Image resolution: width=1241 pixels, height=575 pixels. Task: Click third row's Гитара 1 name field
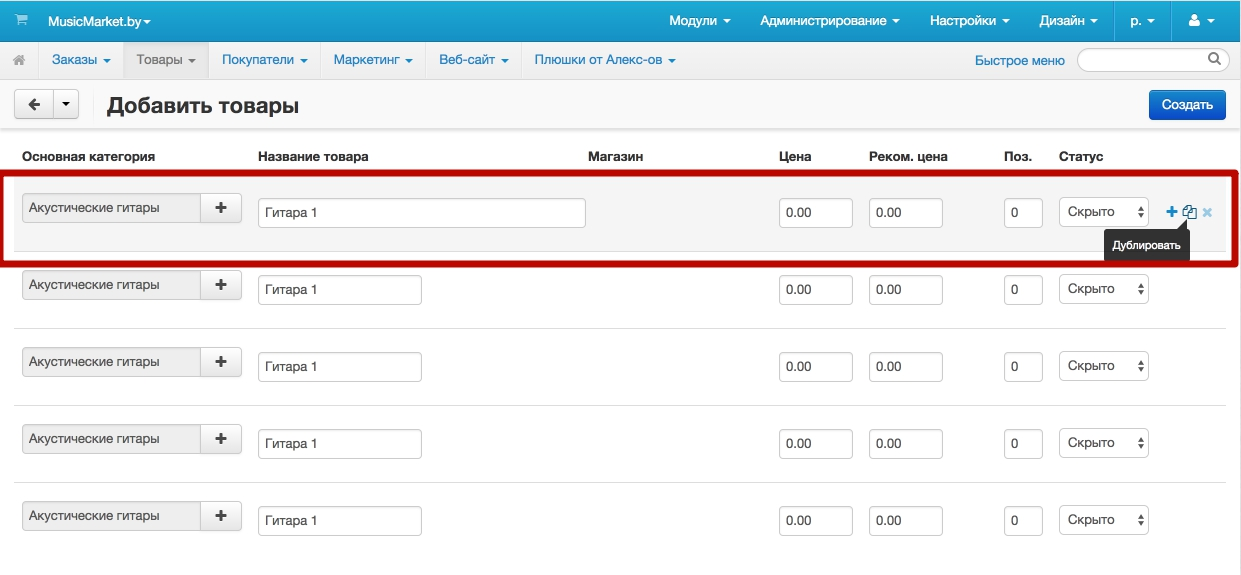click(340, 367)
